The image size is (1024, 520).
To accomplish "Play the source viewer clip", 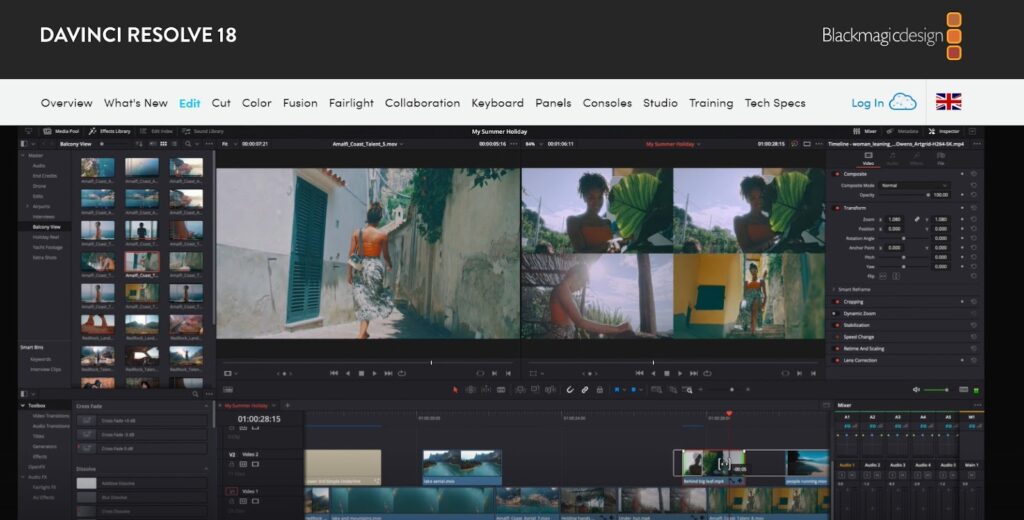I will click(x=374, y=373).
